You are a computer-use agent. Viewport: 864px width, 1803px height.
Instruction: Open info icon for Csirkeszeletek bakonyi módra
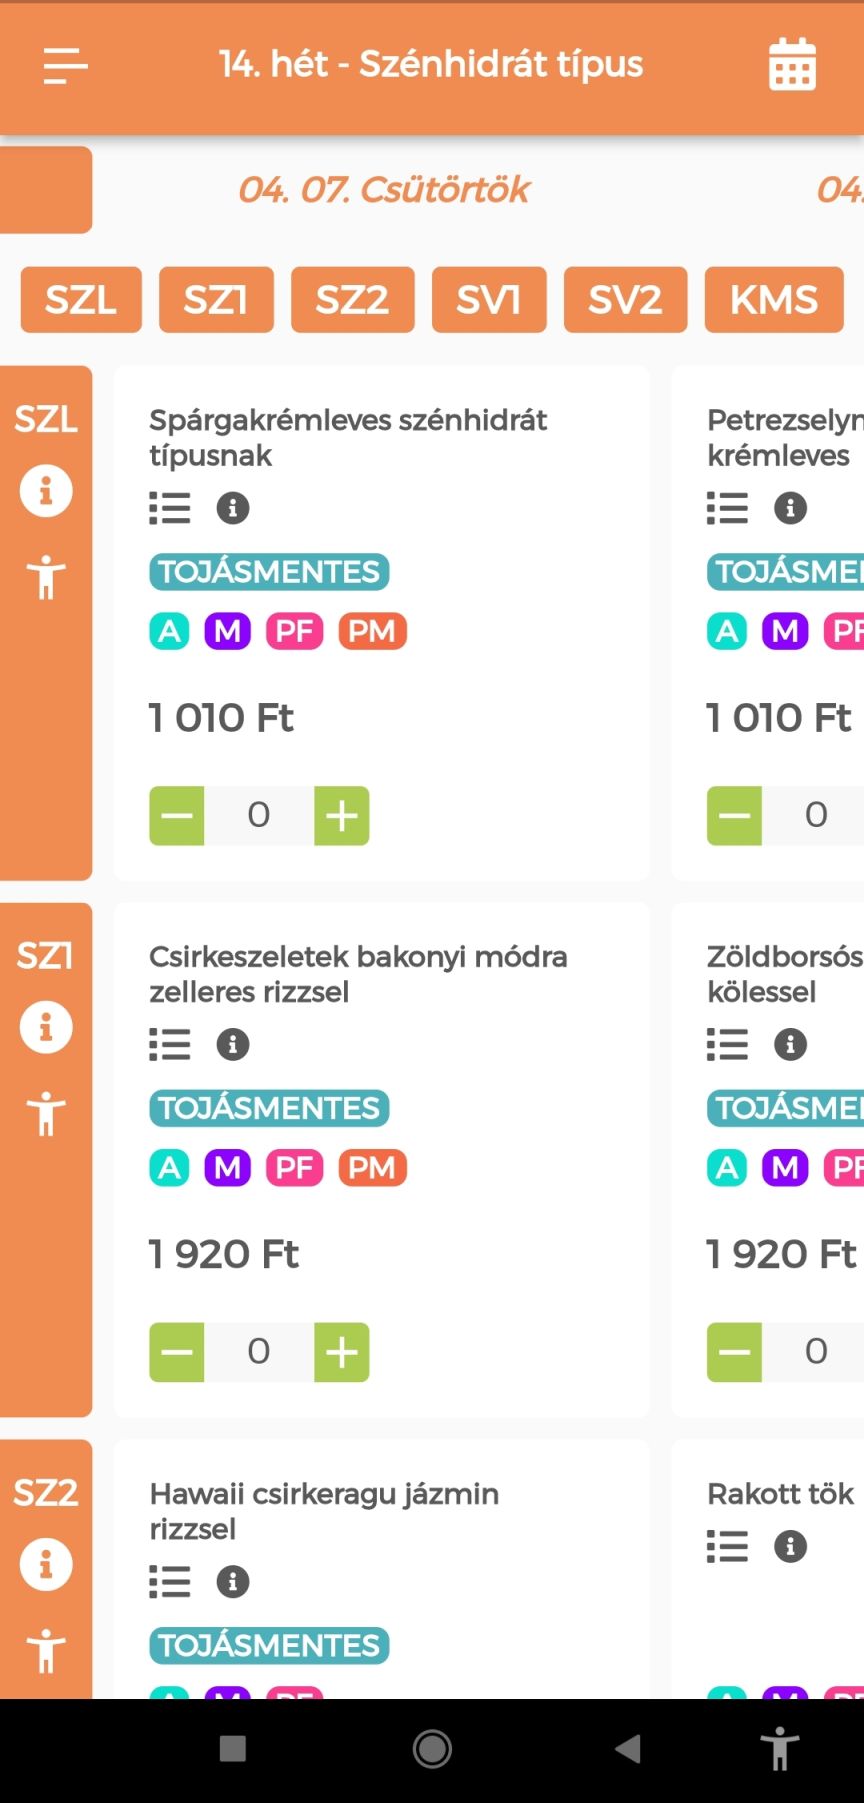click(x=233, y=1045)
